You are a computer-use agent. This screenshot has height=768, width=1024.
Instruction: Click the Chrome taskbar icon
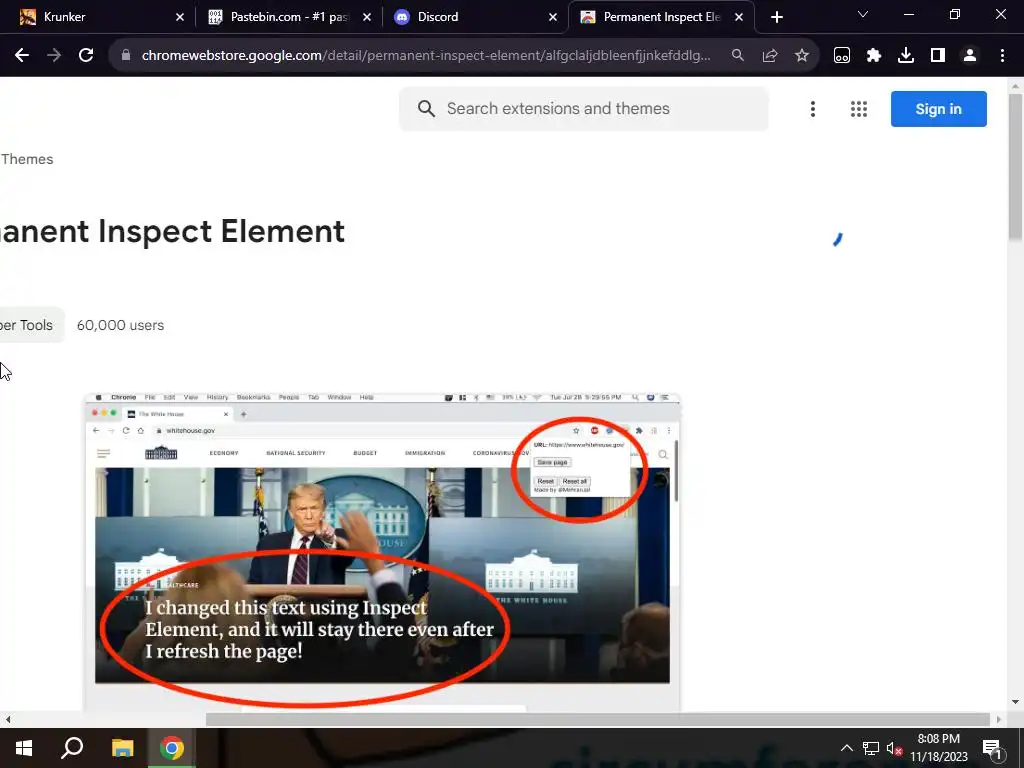coord(171,748)
